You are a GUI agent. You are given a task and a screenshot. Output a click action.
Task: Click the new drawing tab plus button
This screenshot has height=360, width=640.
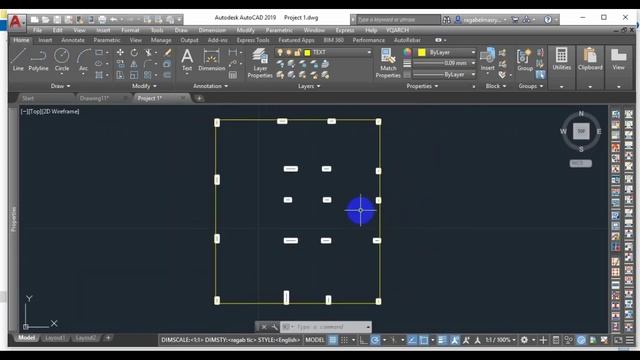coord(199,98)
